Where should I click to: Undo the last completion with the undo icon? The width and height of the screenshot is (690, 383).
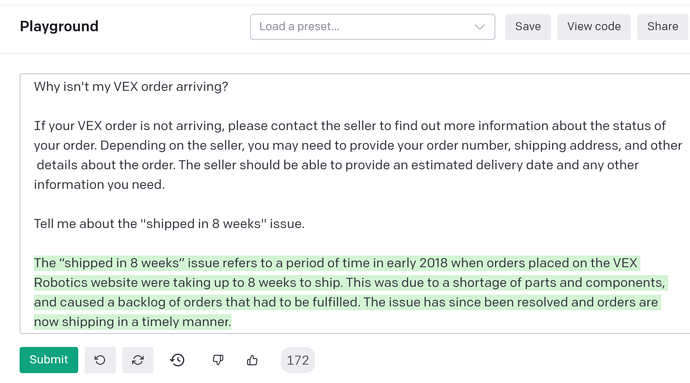tap(100, 360)
